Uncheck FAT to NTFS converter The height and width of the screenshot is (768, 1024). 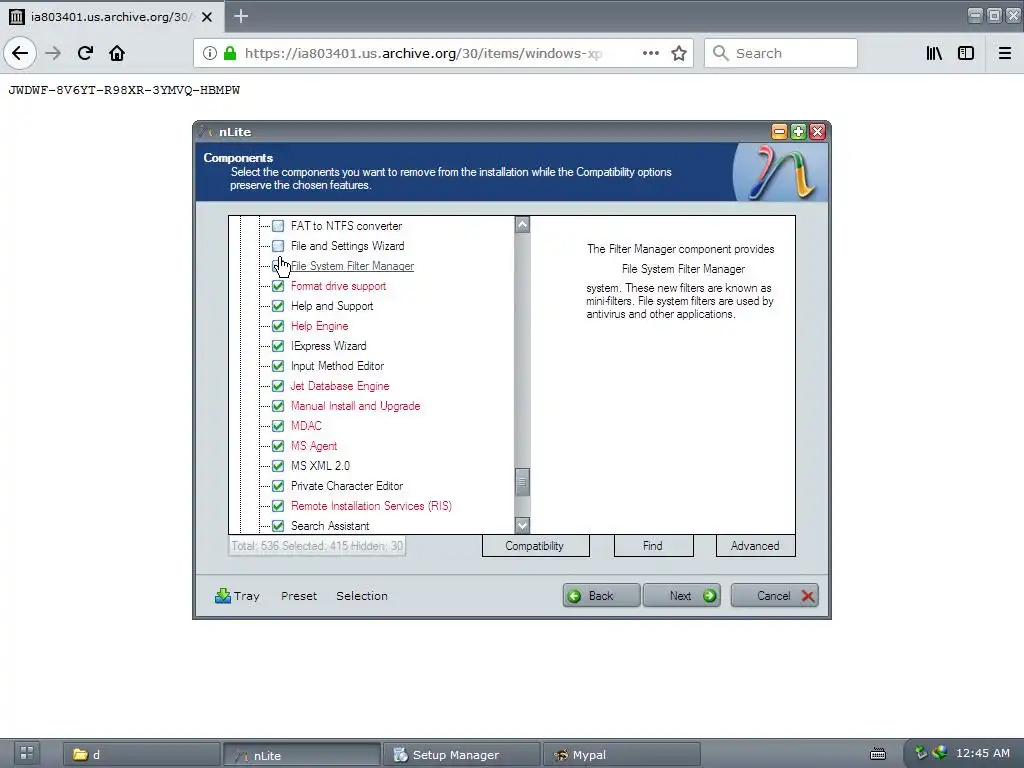[278, 226]
